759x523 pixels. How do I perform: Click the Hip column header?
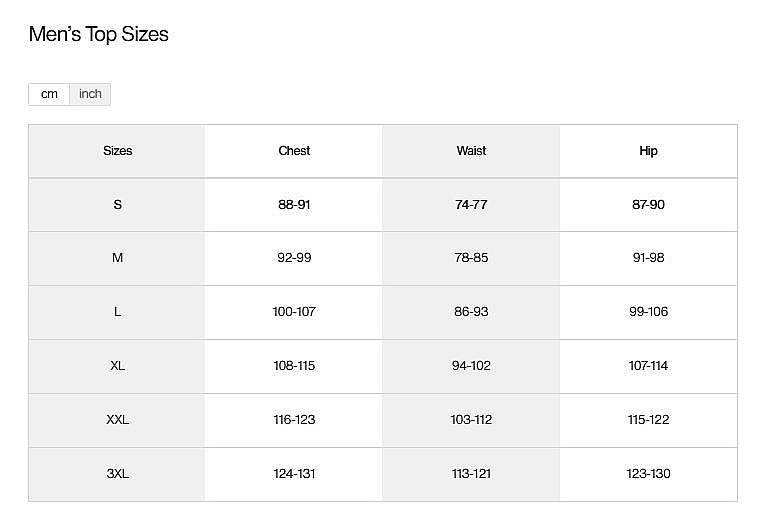(x=648, y=151)
